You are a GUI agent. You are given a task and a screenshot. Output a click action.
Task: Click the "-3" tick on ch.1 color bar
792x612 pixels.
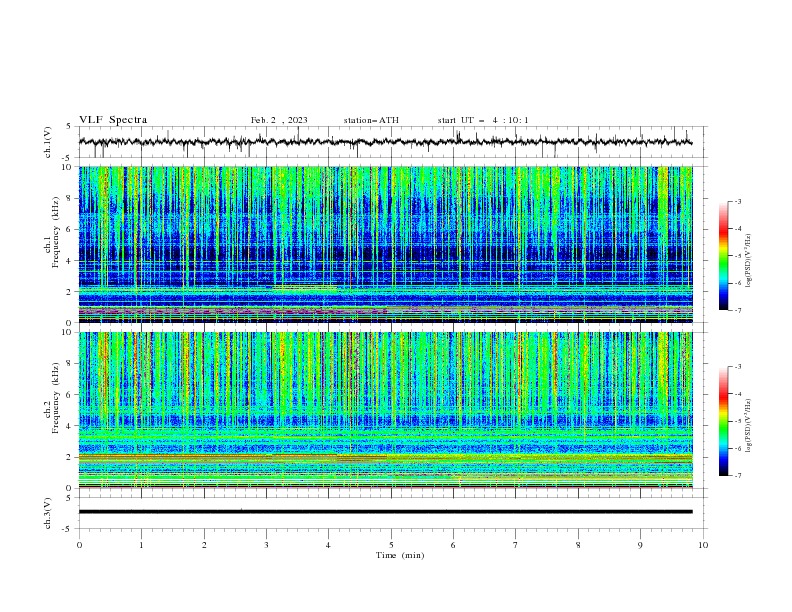[x=738, y=201]
